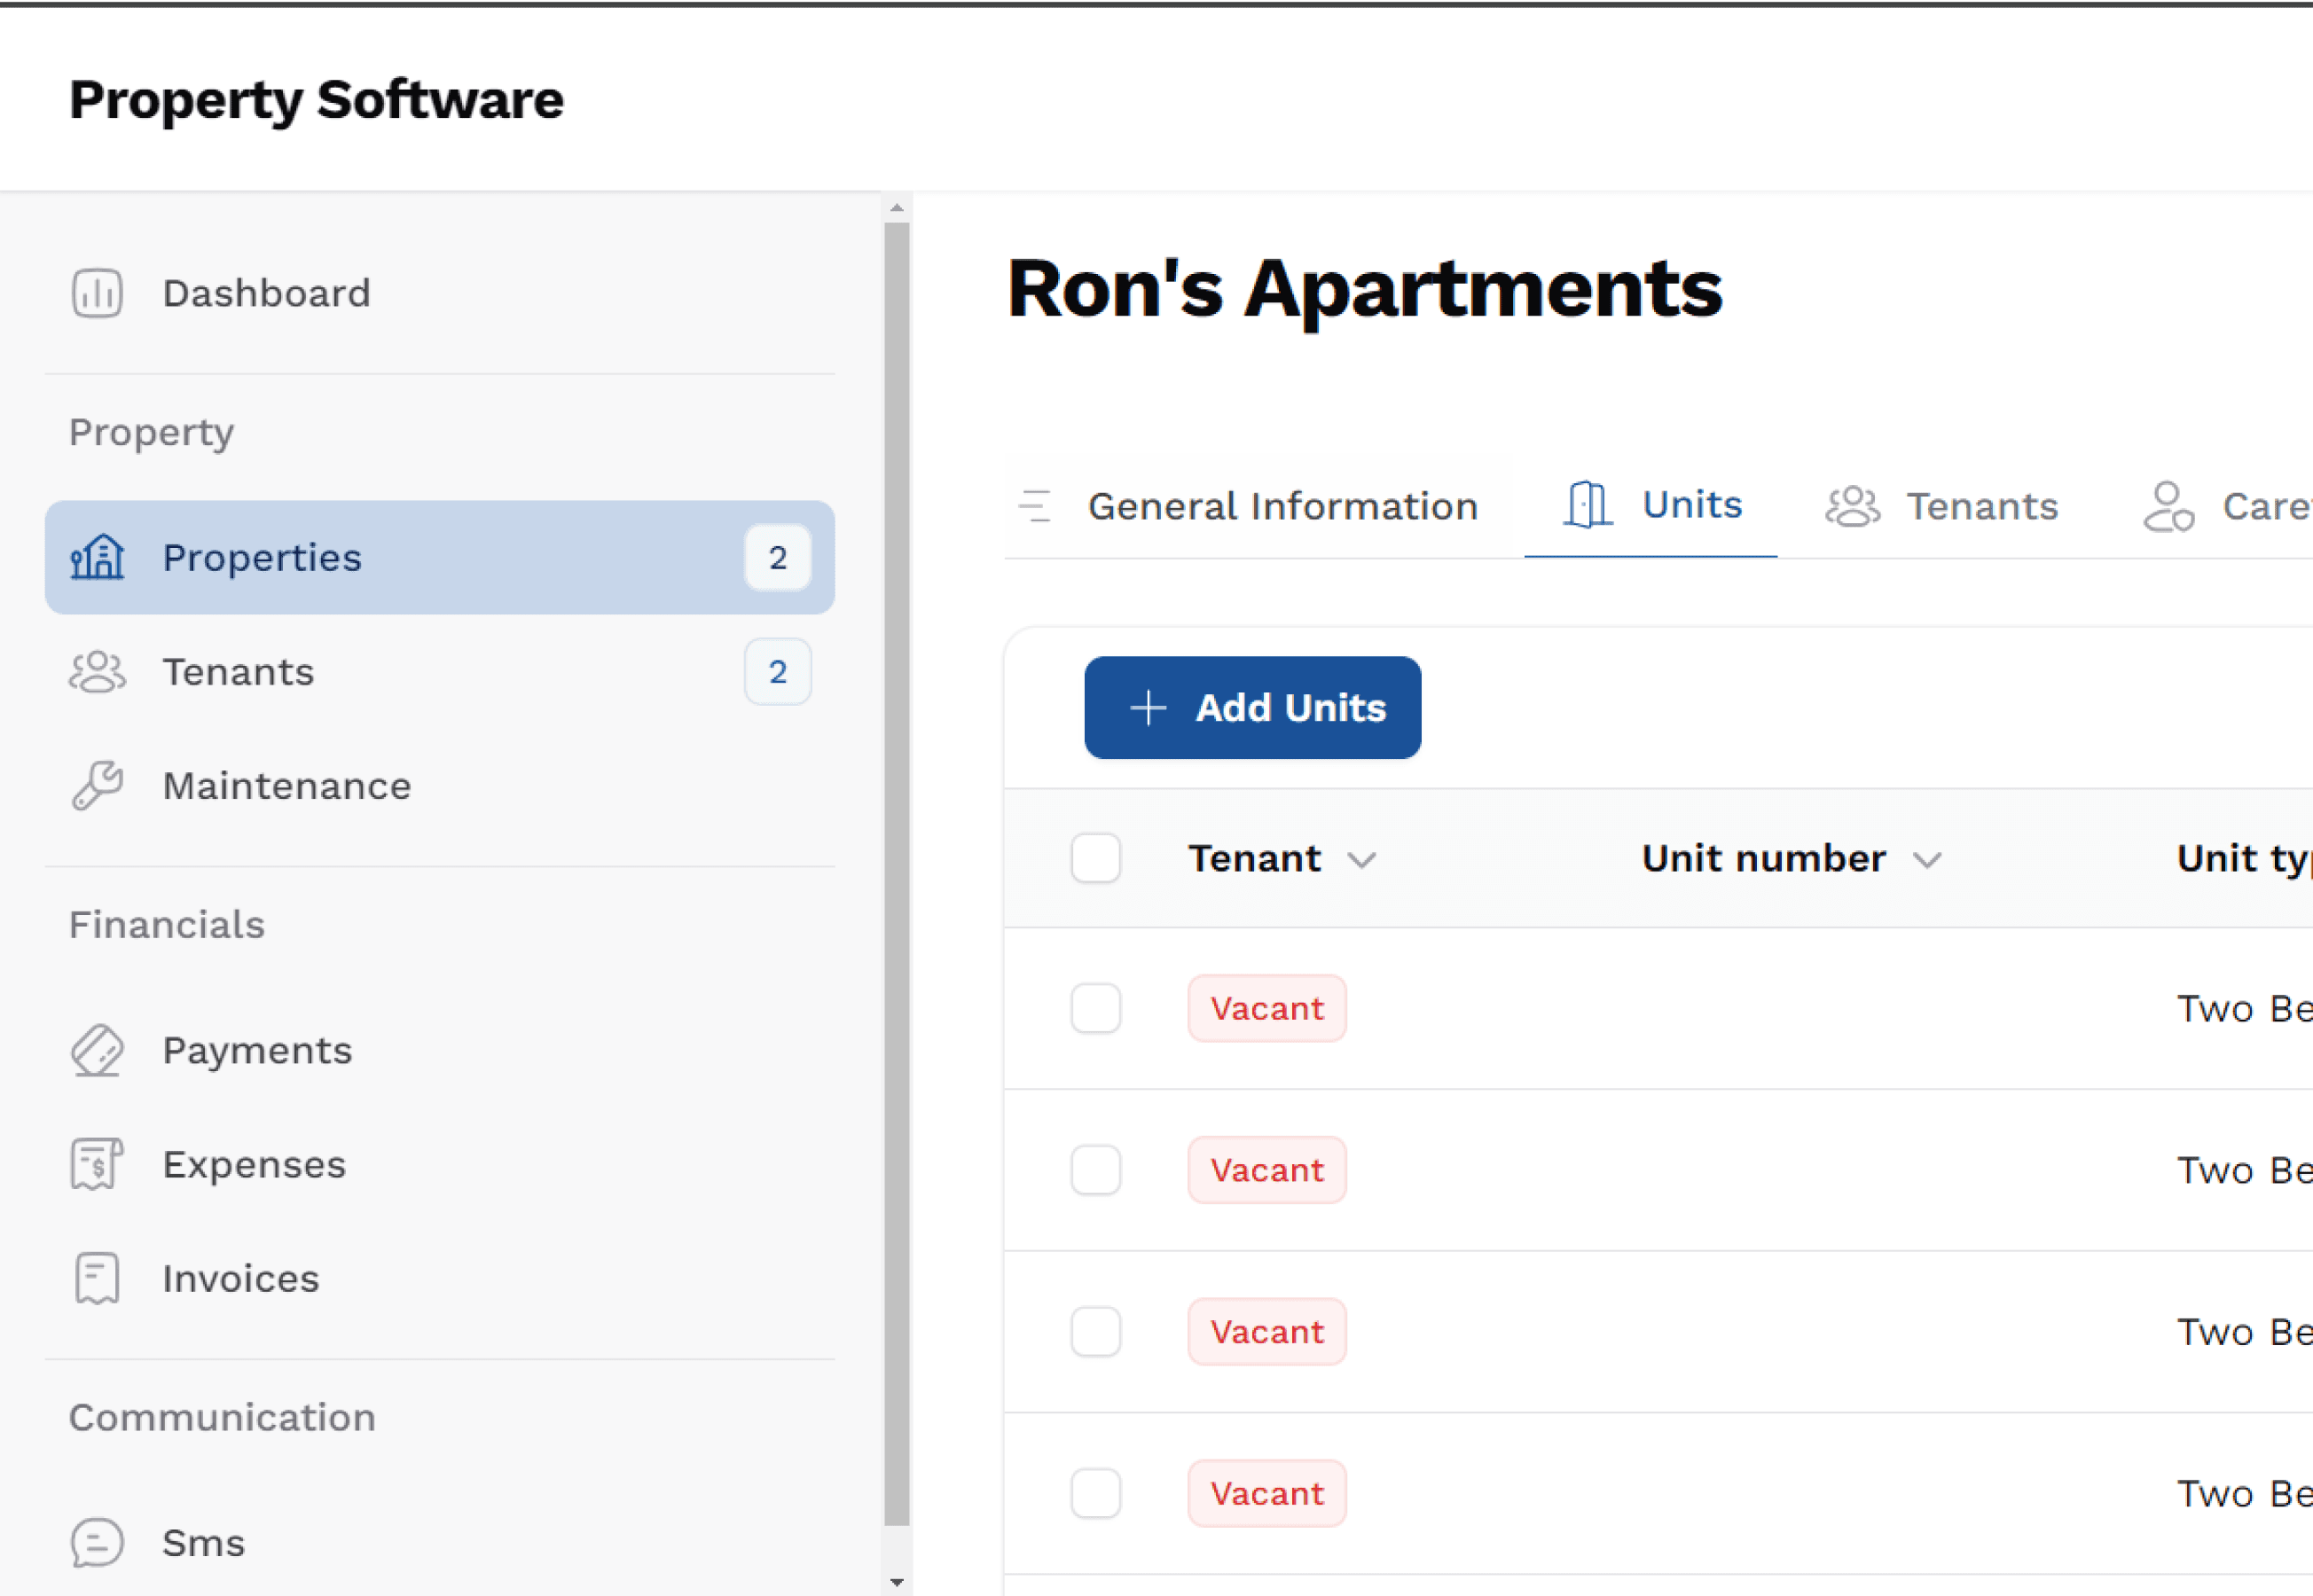Screen dimensions: 2313x1596
Task: Click the Expenses receipt icon
Action: pyautogui.click(x=97, y=1164)
